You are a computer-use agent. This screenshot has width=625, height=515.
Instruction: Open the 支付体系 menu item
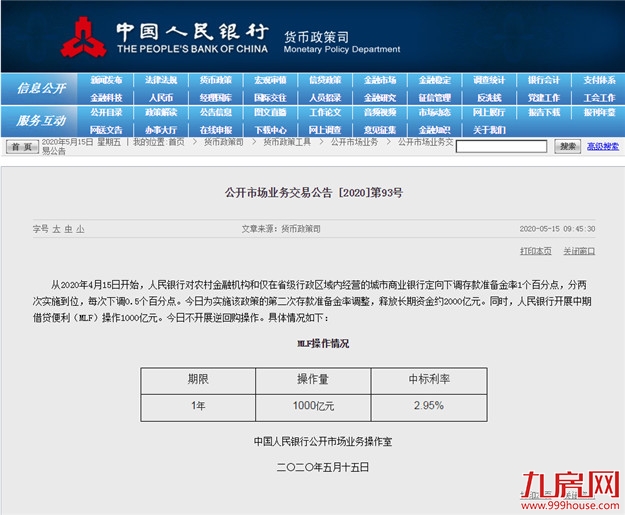click(599, 80)
